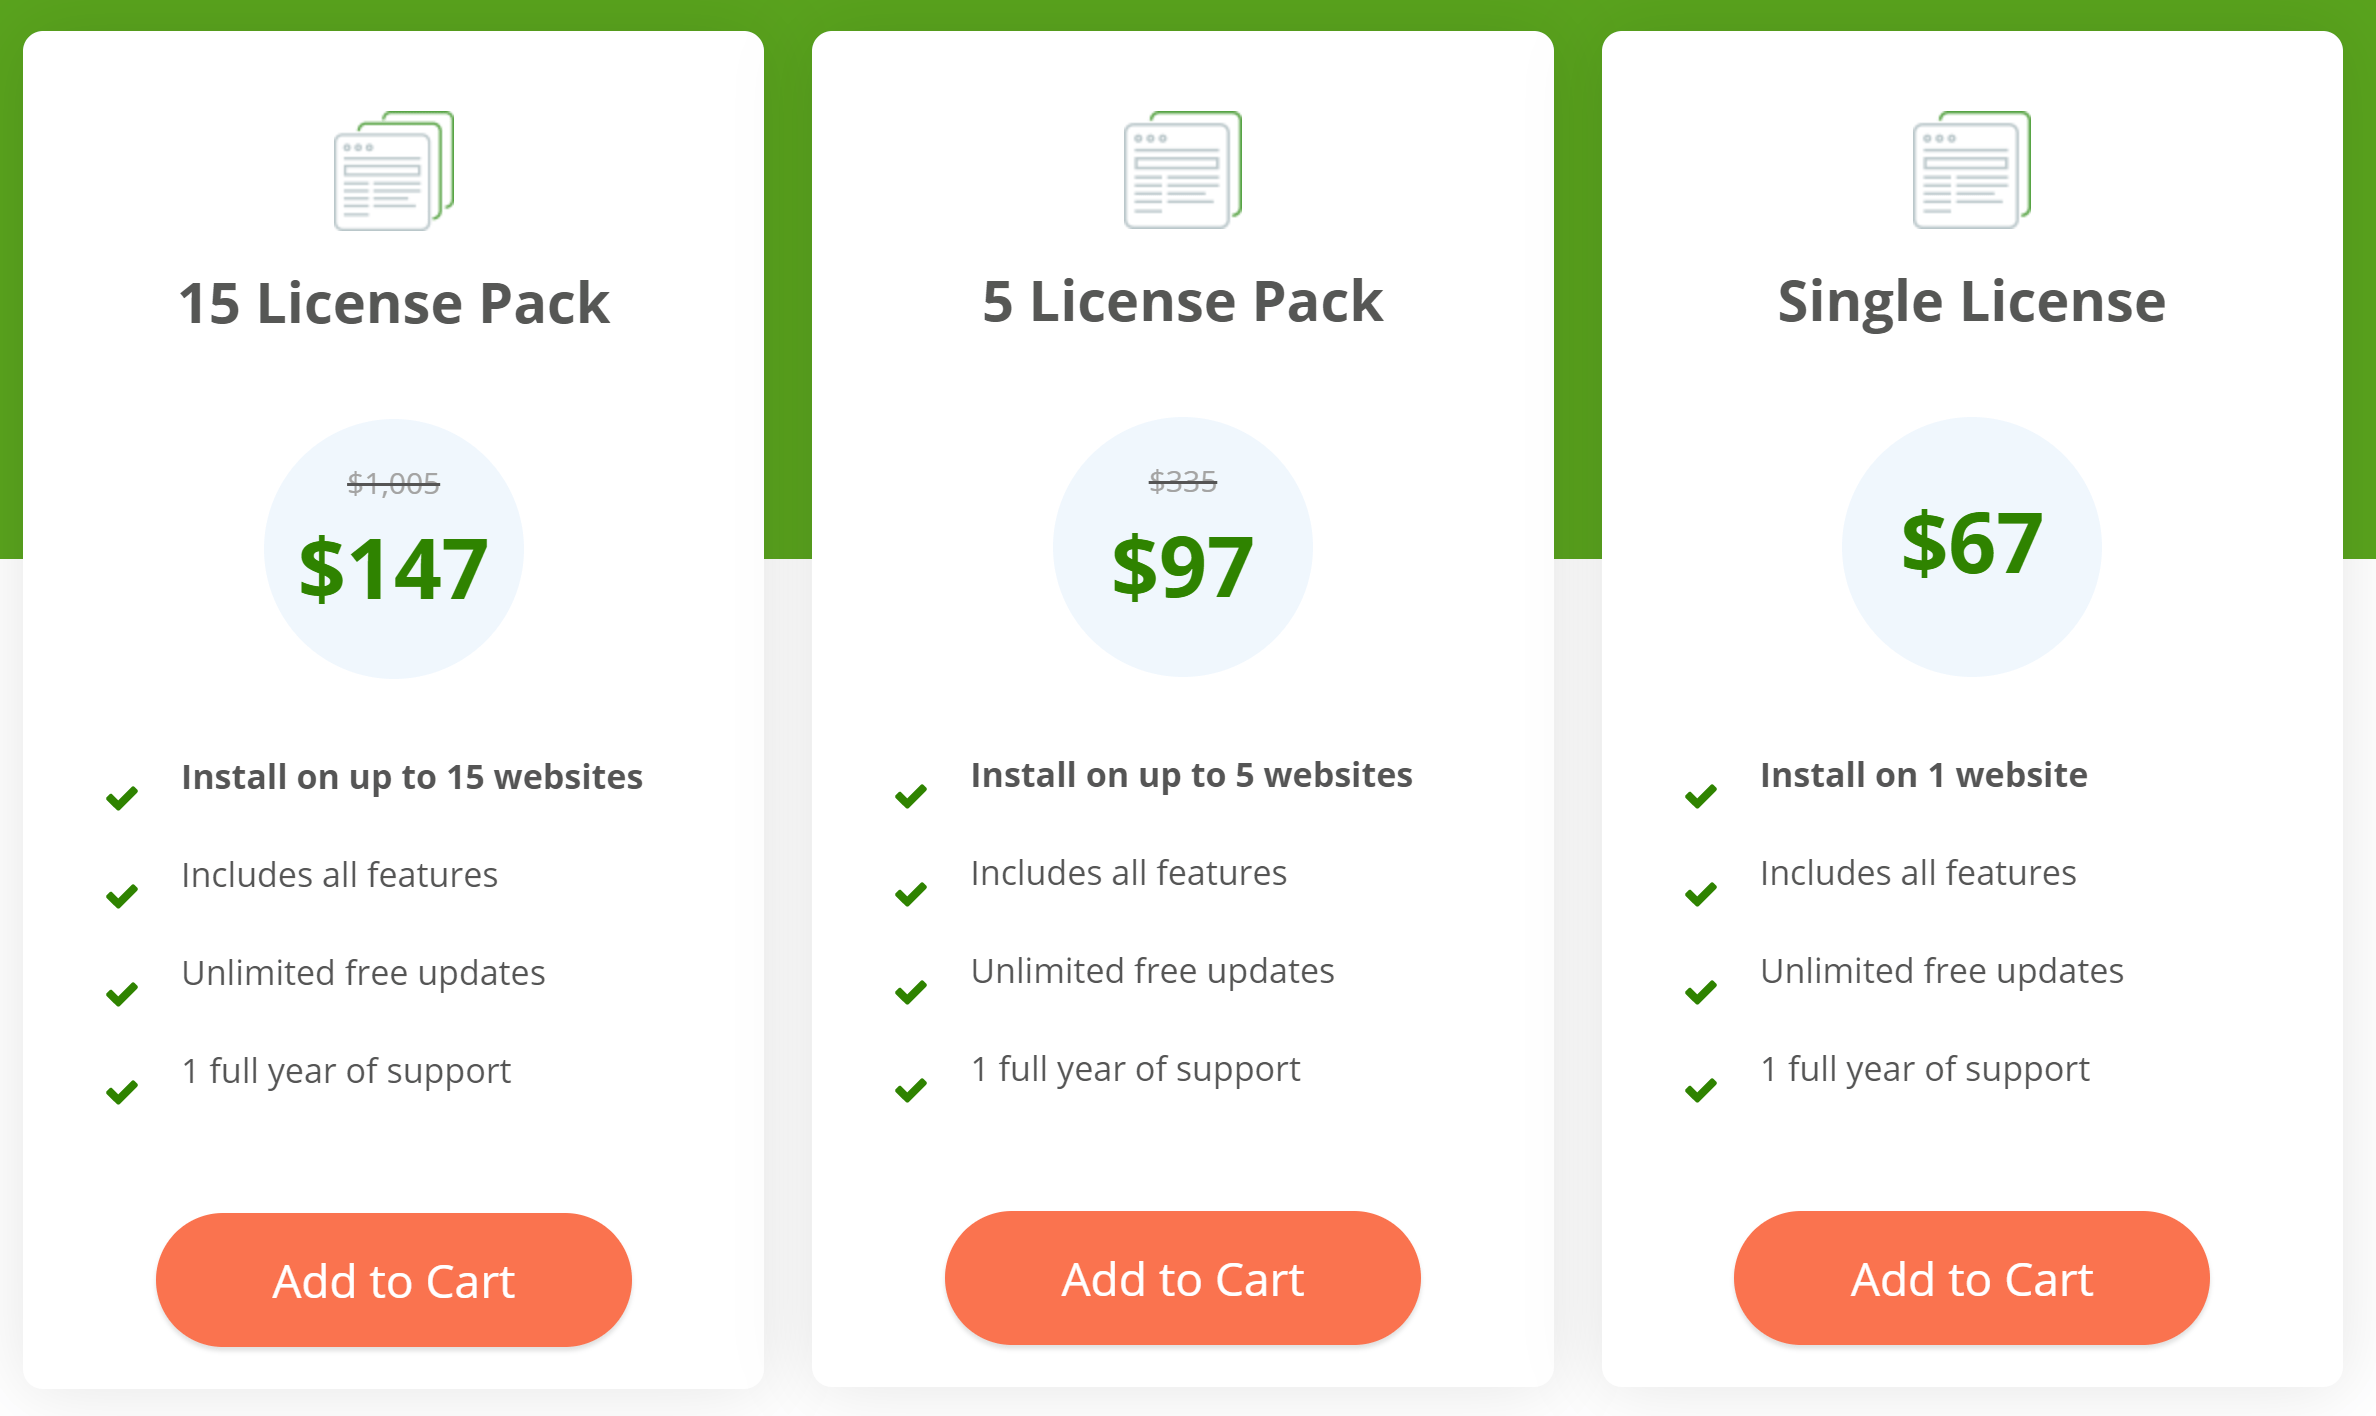Viewport: 2376px width, 1416px height.
Task: Click checkmark beside Install on up to 15 websites
Action: click(122, 798)
